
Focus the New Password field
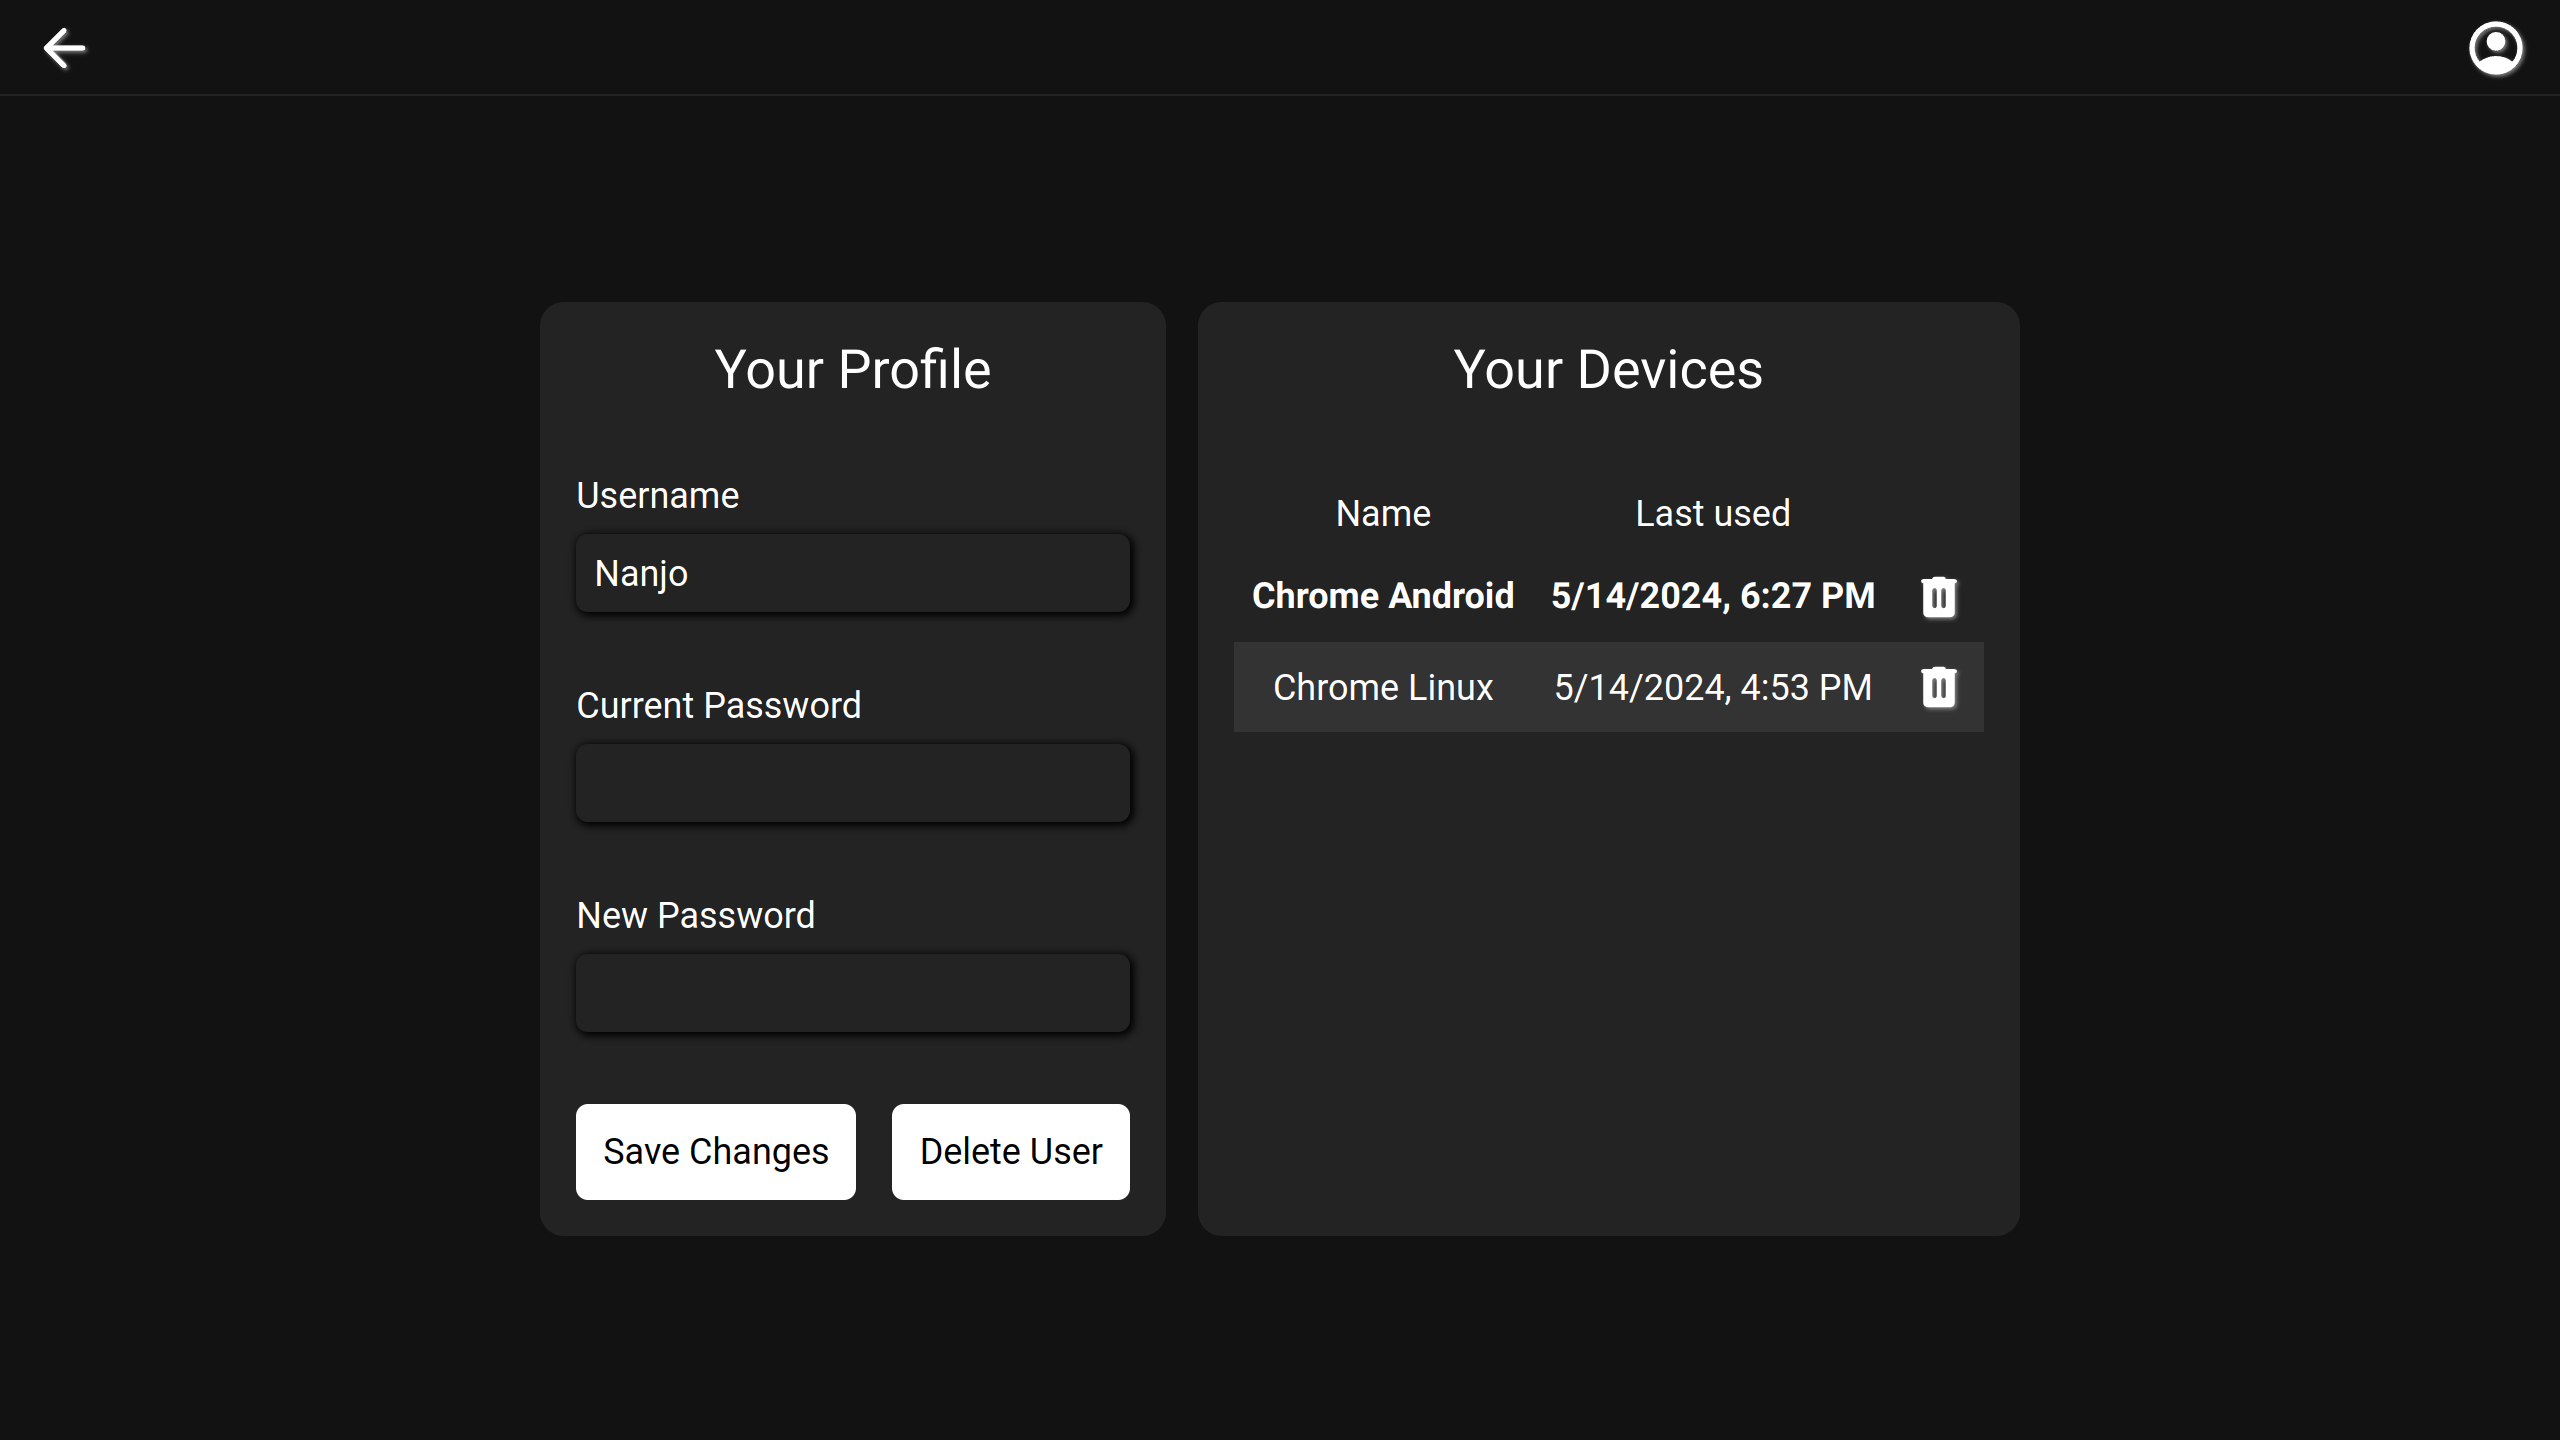[x=852, y=993]
